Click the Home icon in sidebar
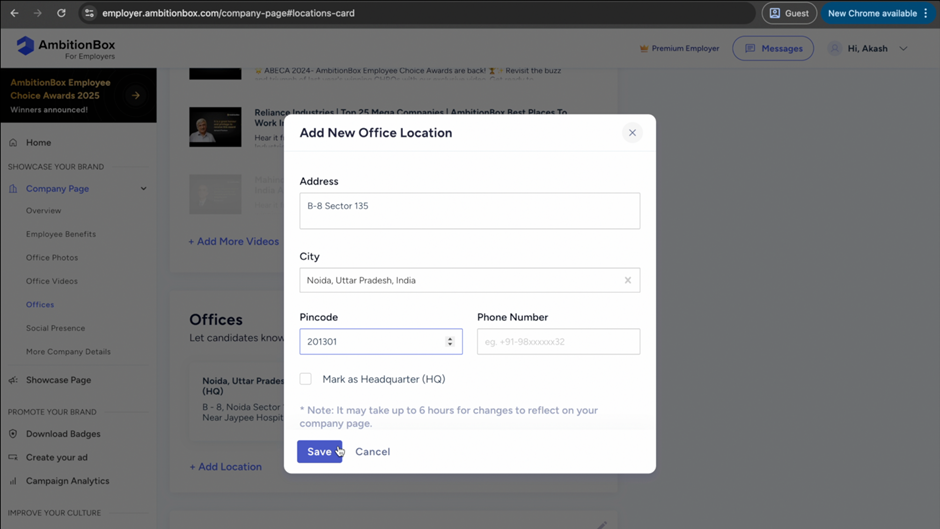The width and height of the screenshot is (940, 529). click(13, 143)
